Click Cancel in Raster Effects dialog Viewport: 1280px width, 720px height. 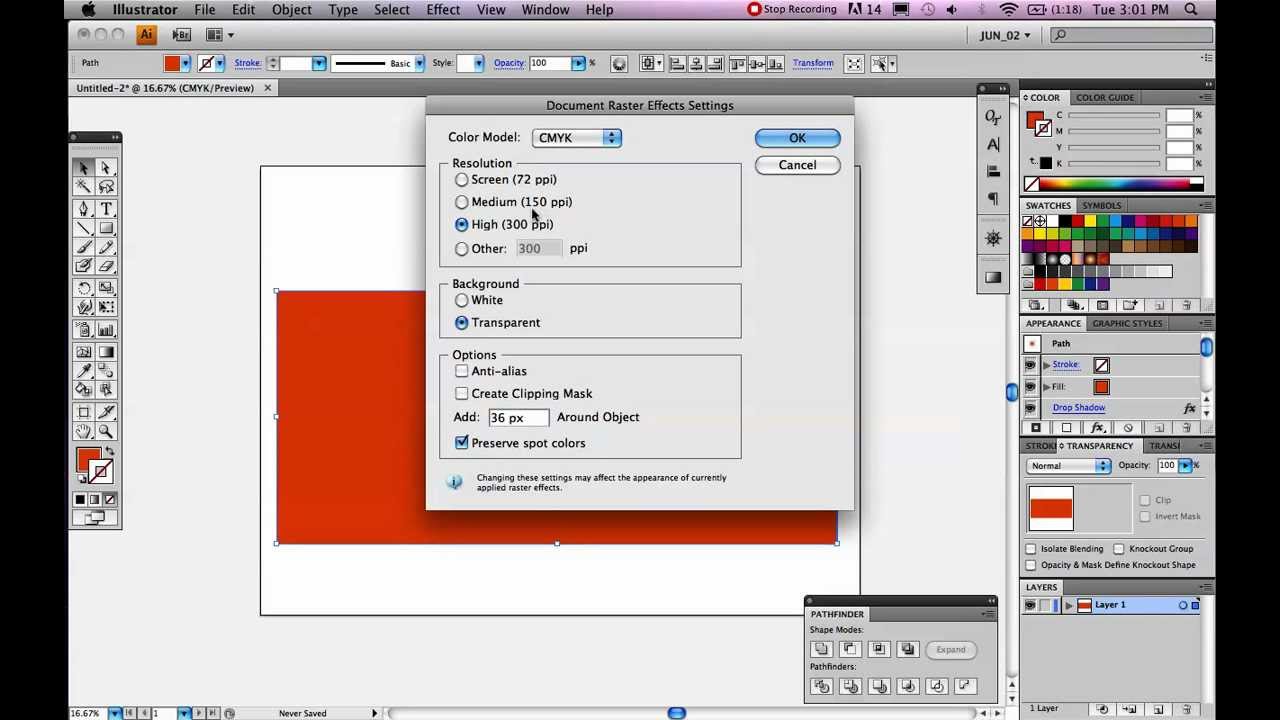click(797, 165)
